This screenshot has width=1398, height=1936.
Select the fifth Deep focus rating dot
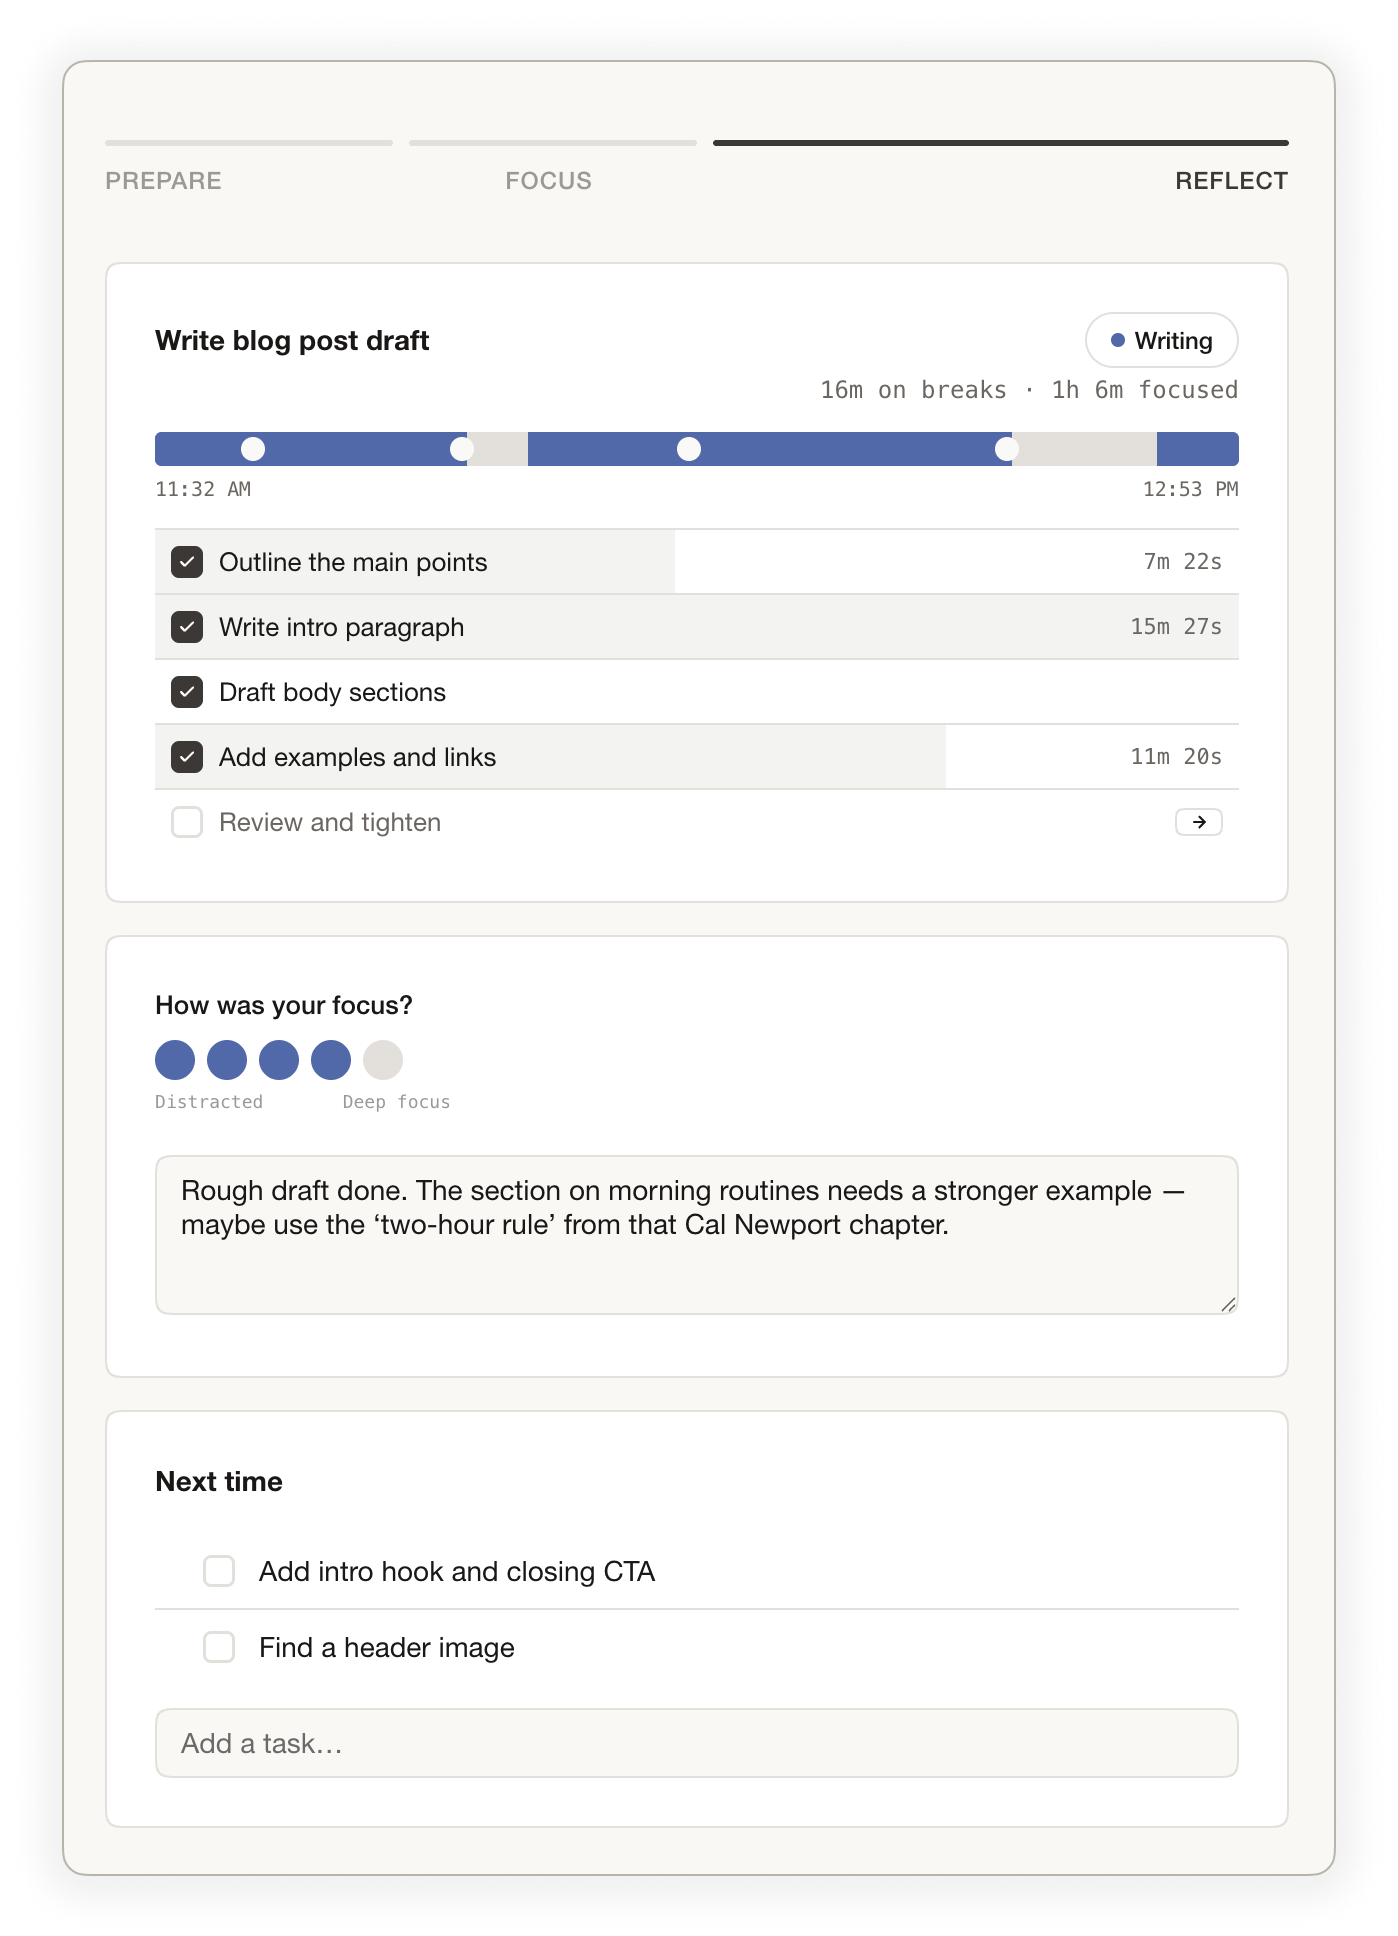(383, 1060)
